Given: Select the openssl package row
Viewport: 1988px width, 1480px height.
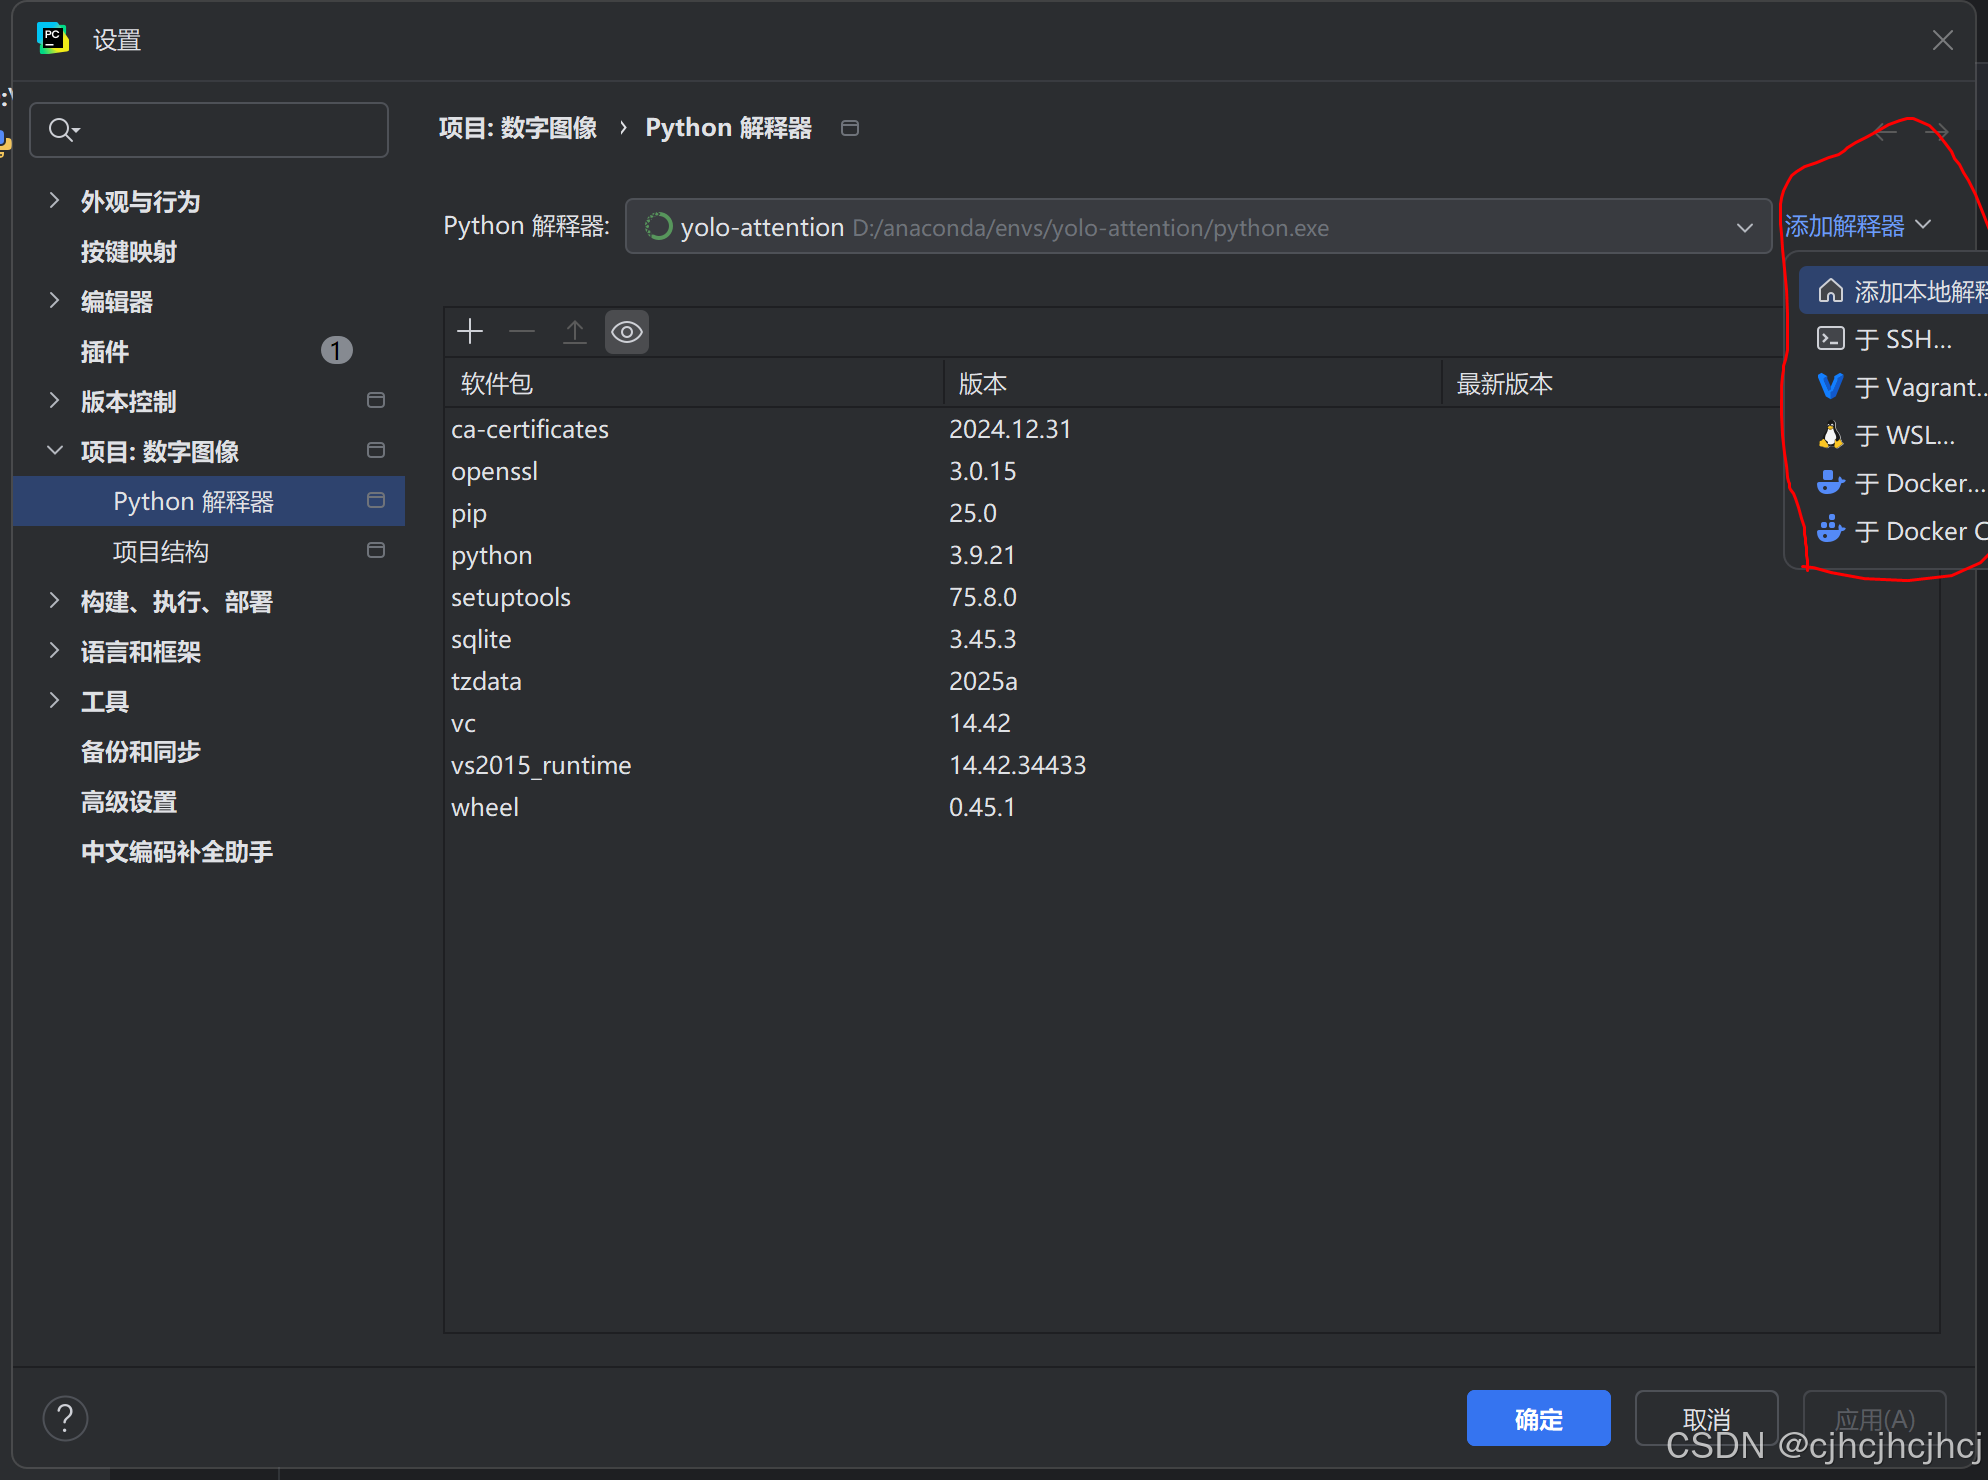Looking at the screenshot, I should click(1114, 471).
